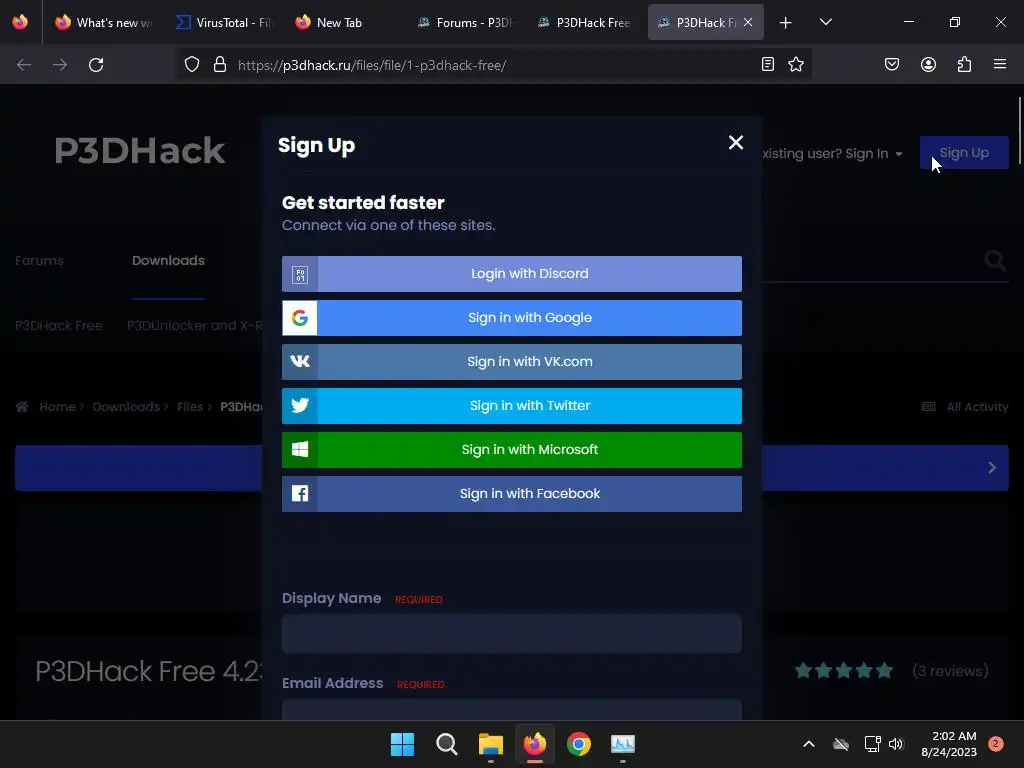
Task: Click the five-star rating
Action: click(x=844, y=670)
